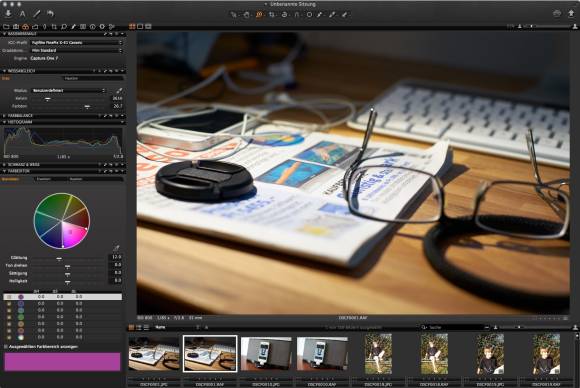Viewport: 580px width, 388px height.
Task: Click the Import images arrow icon
Action: (x=8, y=14)
